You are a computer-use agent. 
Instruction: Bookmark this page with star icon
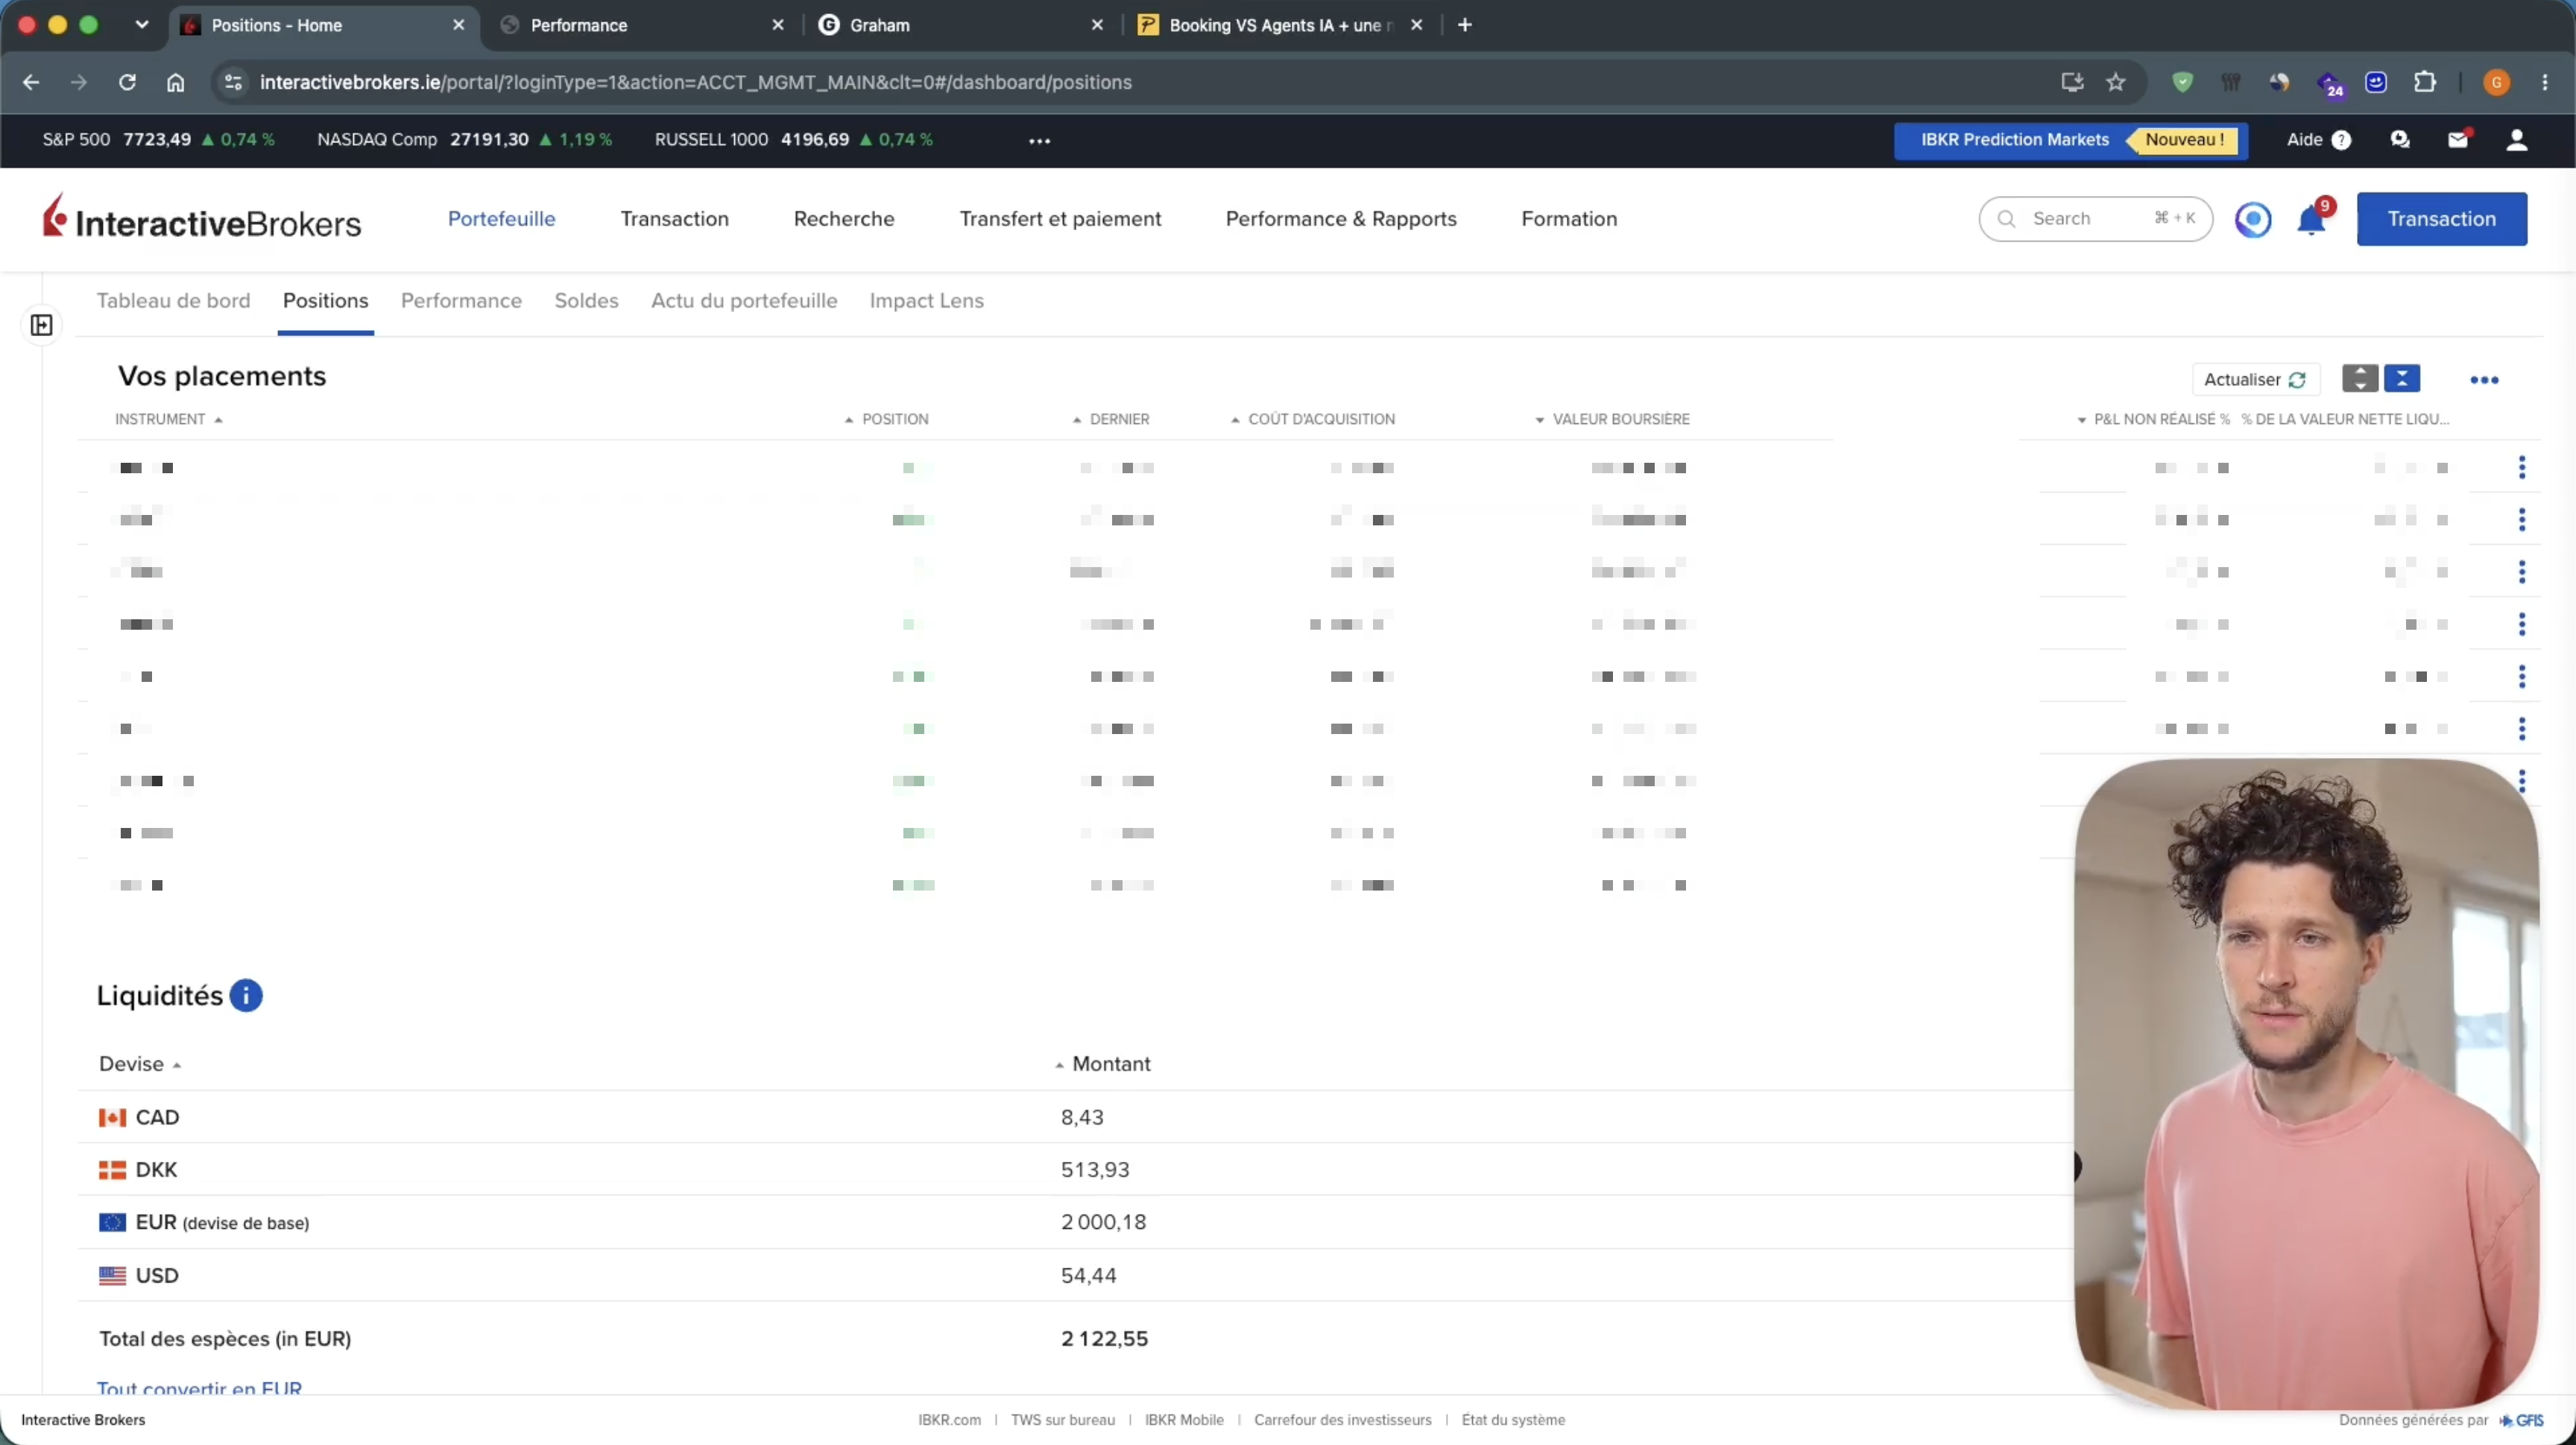[x=2116, y=82]
